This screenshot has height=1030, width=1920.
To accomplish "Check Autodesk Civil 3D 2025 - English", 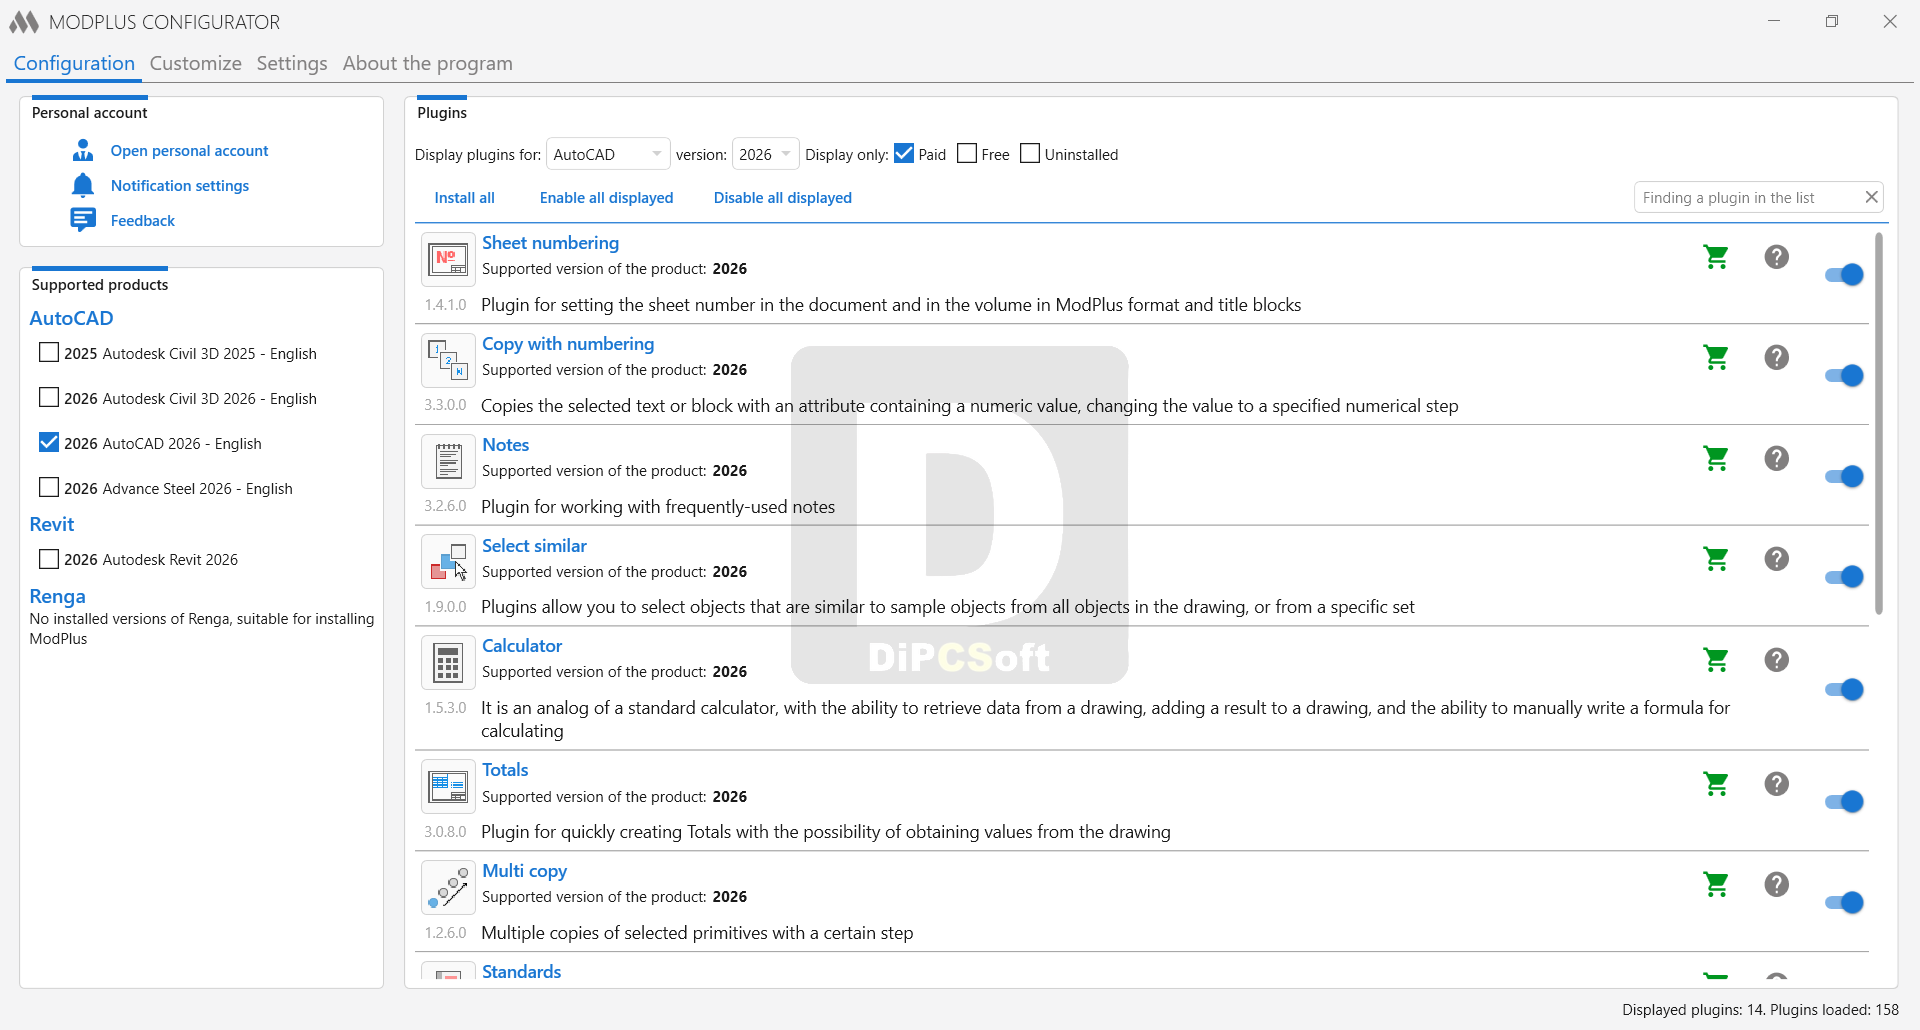I will coord(49,352).
